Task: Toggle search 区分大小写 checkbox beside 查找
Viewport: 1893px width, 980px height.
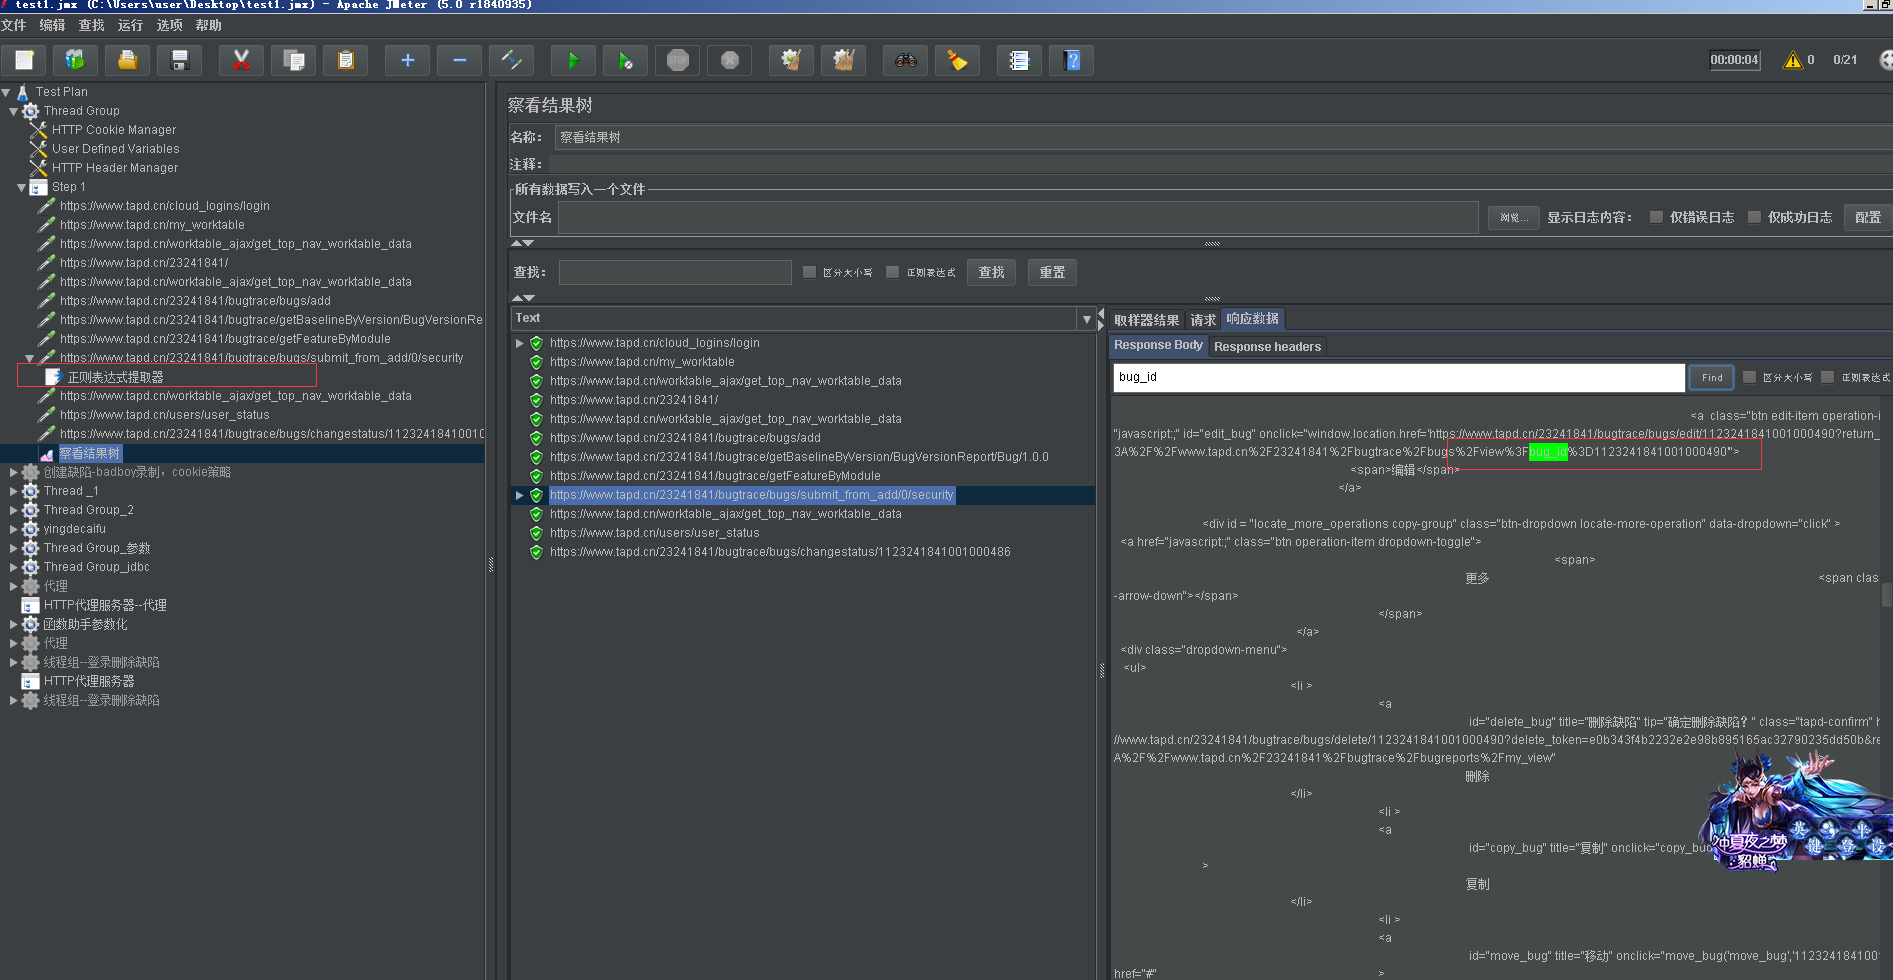Action: [x=809, y=272]
